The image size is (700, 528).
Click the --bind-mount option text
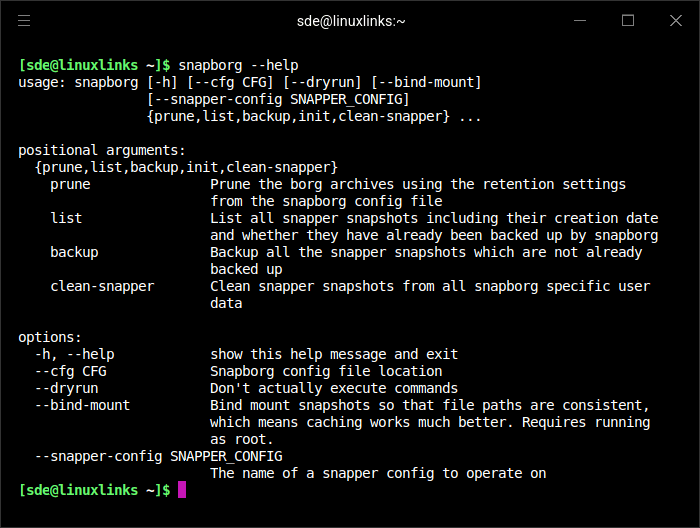point(82,405)
